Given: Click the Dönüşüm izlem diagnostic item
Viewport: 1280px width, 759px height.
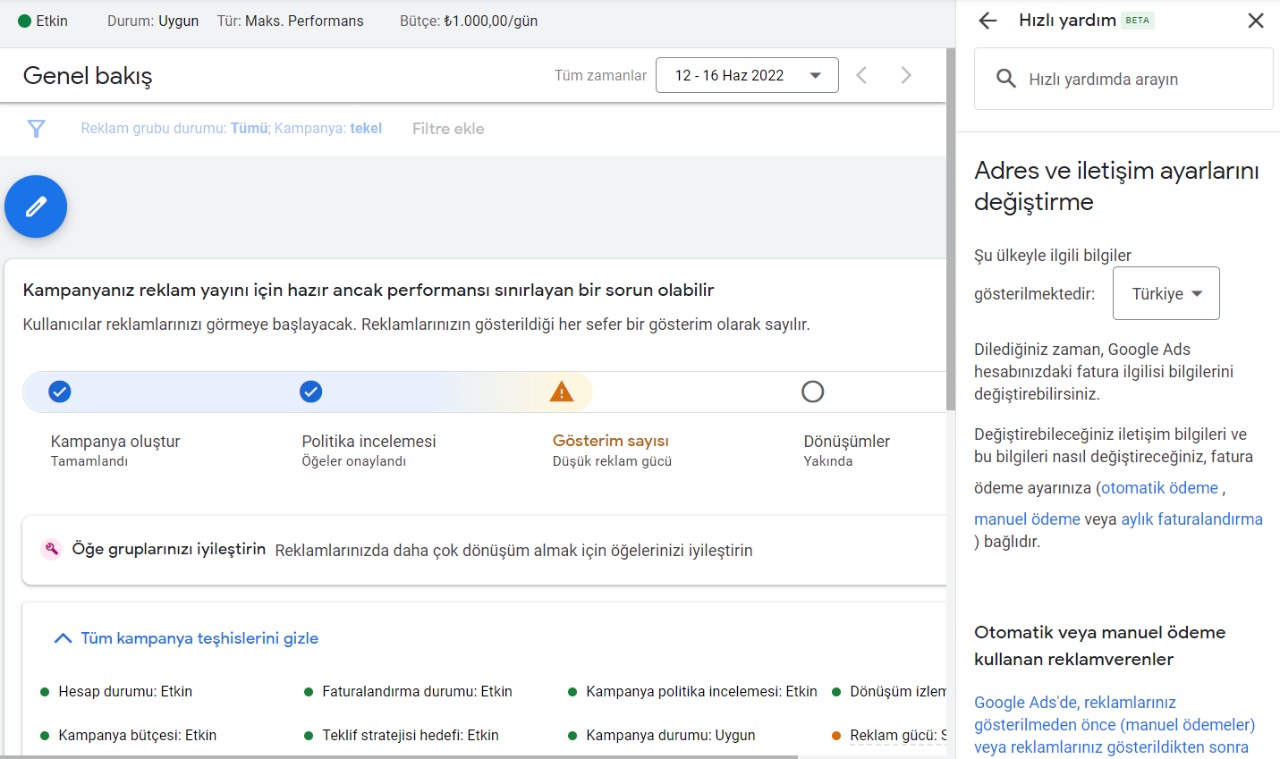Looking at the screenshot, I should [x=898, y=691].
